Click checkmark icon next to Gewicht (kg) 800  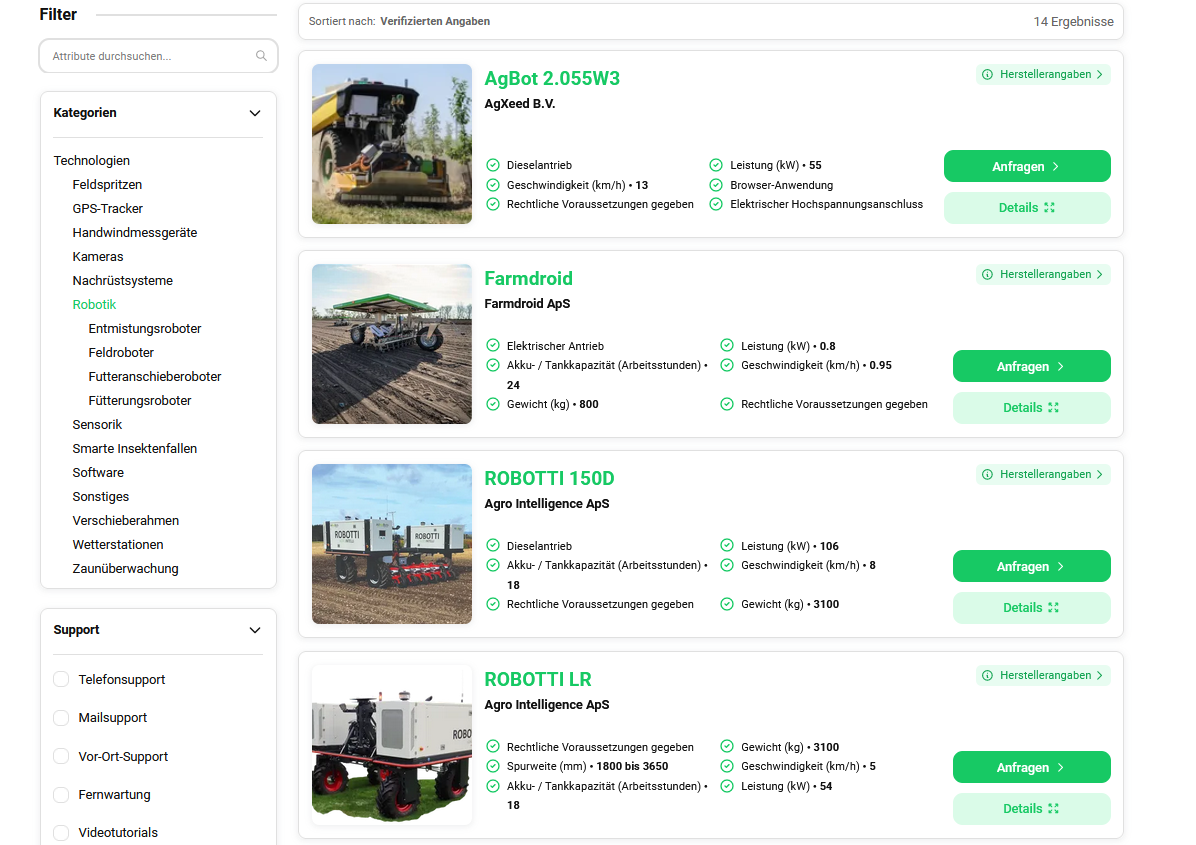(493, 404)
